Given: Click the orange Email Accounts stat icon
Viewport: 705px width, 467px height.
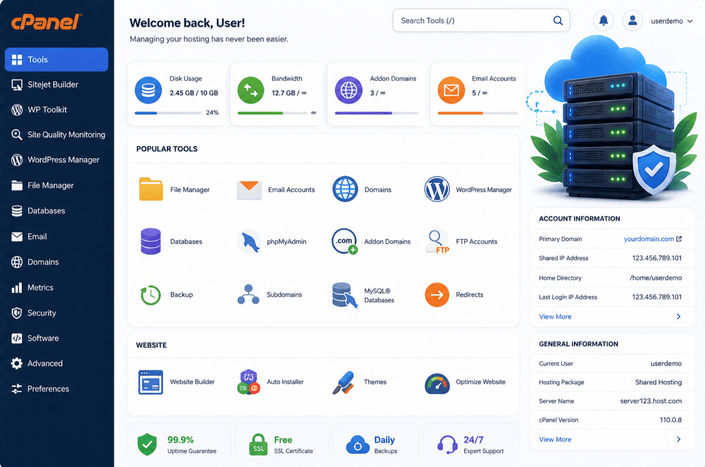Looking at the screenshot, I should 451,90.
